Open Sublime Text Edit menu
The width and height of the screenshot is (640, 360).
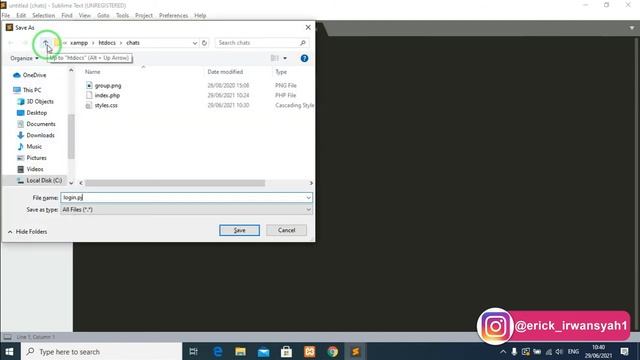tap(21, 16)
